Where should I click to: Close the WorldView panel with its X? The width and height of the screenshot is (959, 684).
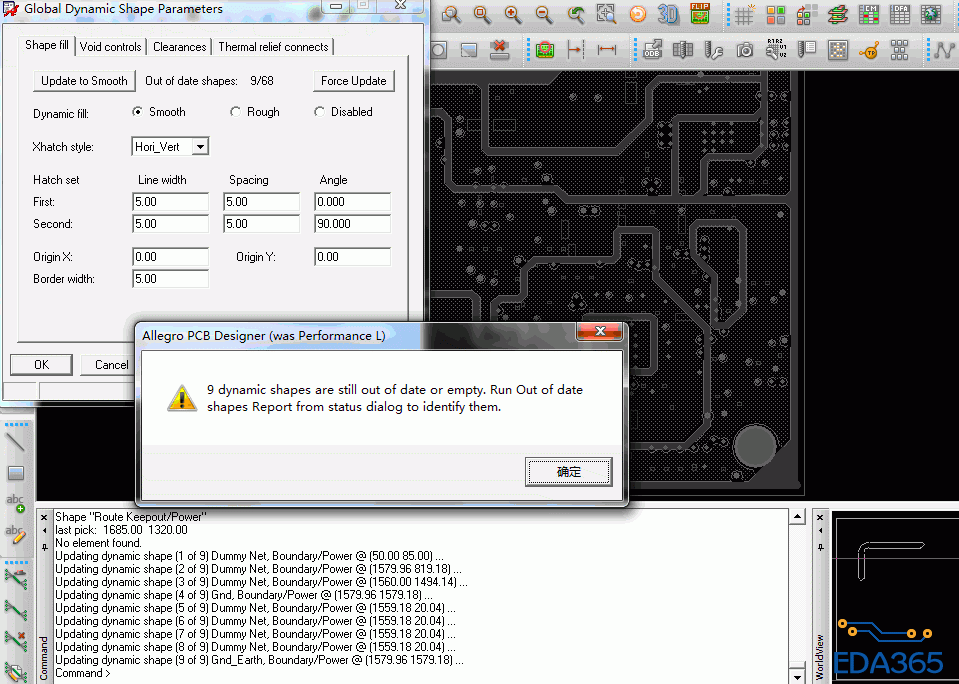pos(820,517)
